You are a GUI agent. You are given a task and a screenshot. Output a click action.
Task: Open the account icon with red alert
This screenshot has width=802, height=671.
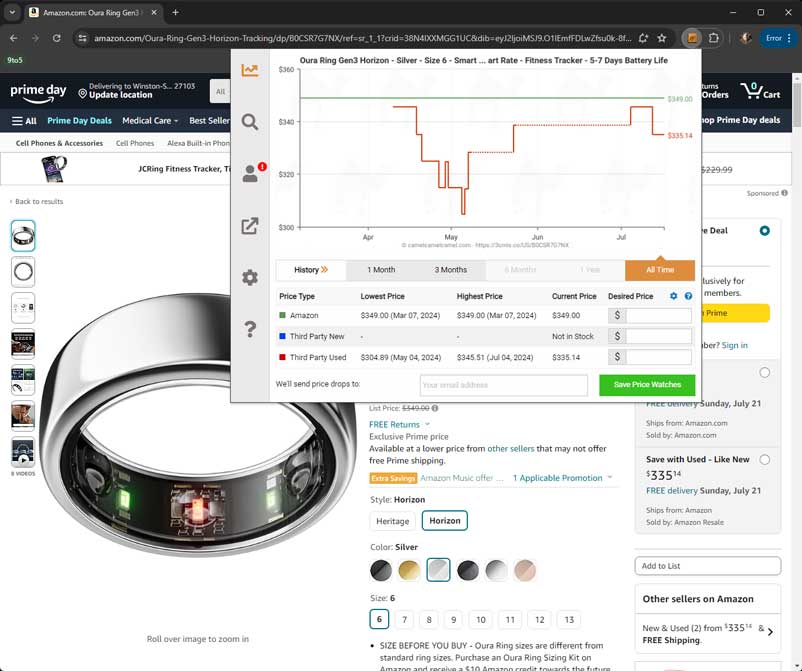(x=250, y=174)
